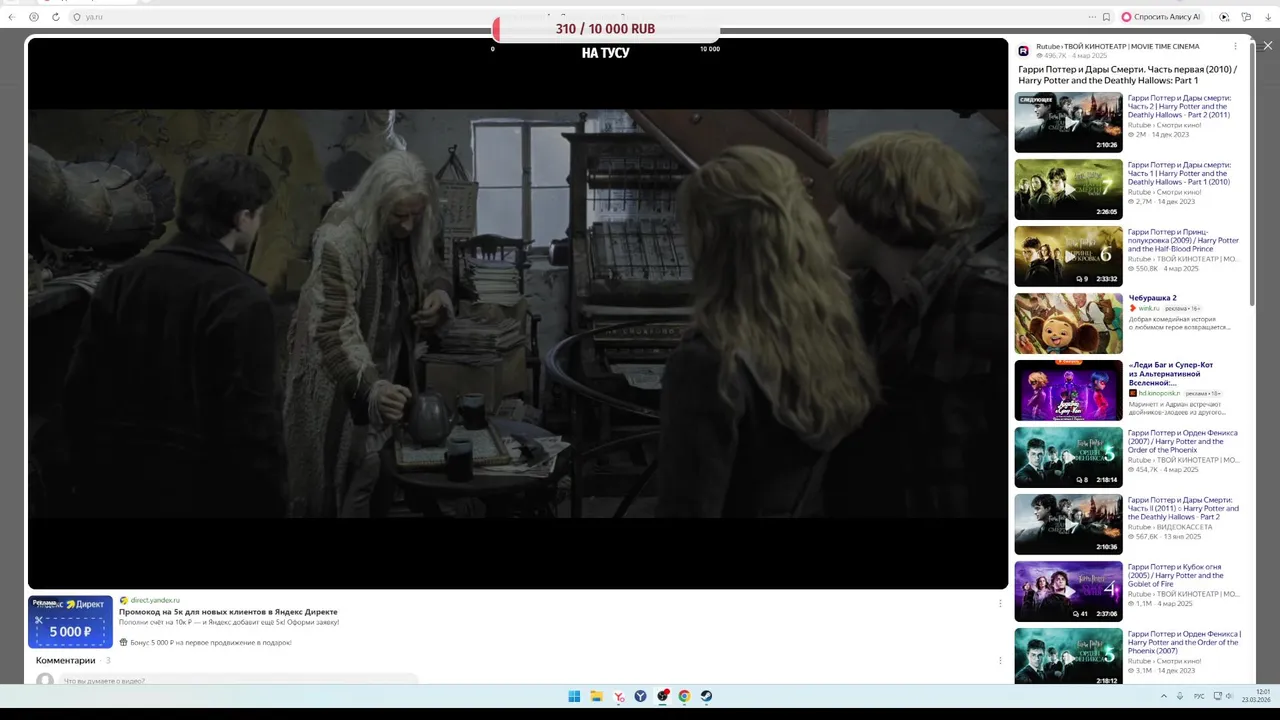
Task: Open thumbnail of Deathly Hallows Part 2 (2:10:26)
Action: (1068, 122)
